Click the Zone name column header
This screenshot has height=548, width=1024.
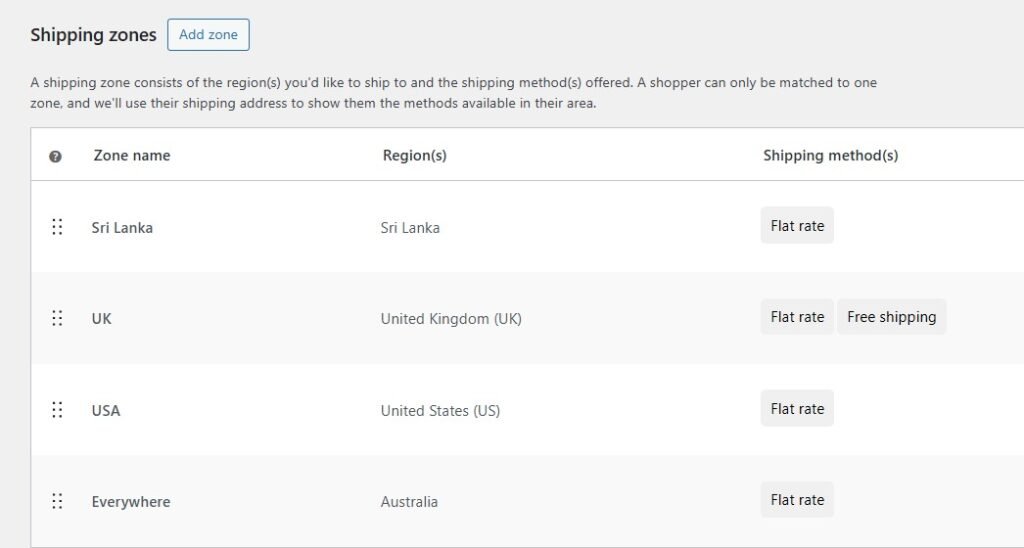click(132, 156)
